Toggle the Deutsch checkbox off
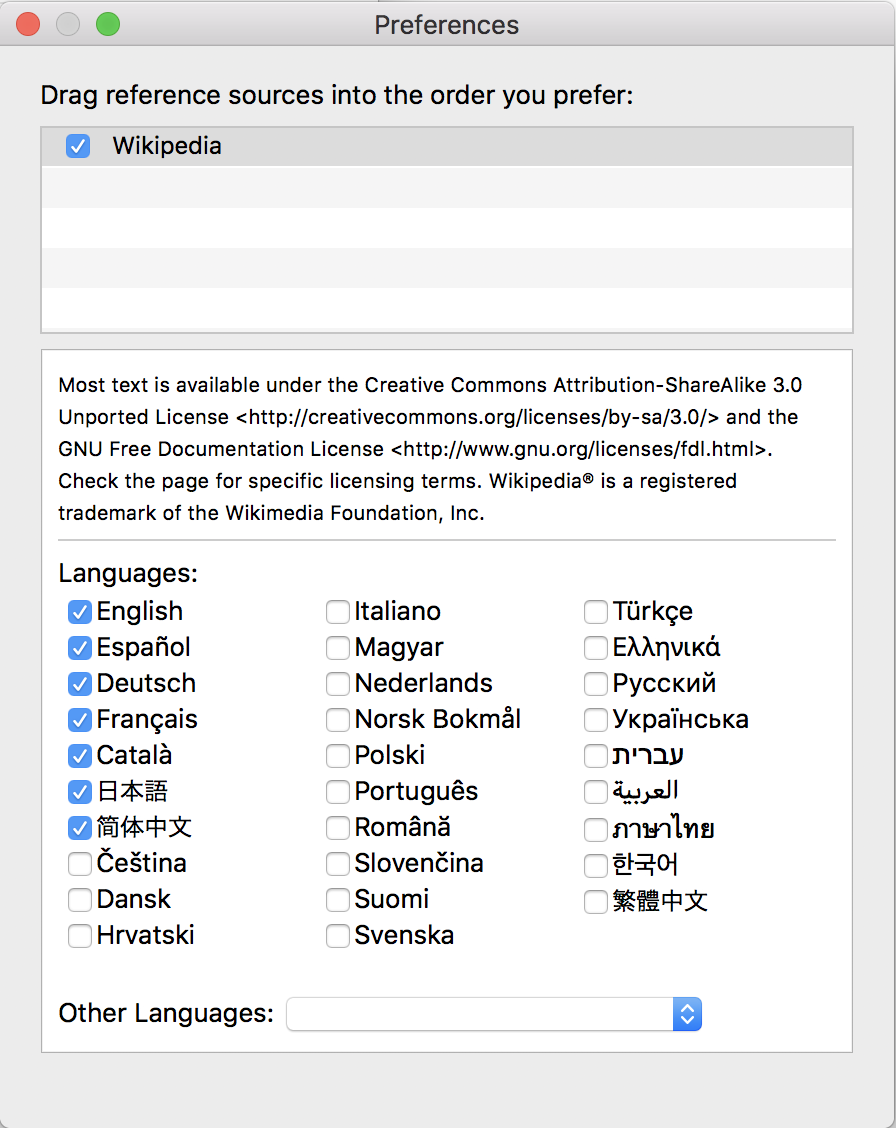 (x=80, y=684)
